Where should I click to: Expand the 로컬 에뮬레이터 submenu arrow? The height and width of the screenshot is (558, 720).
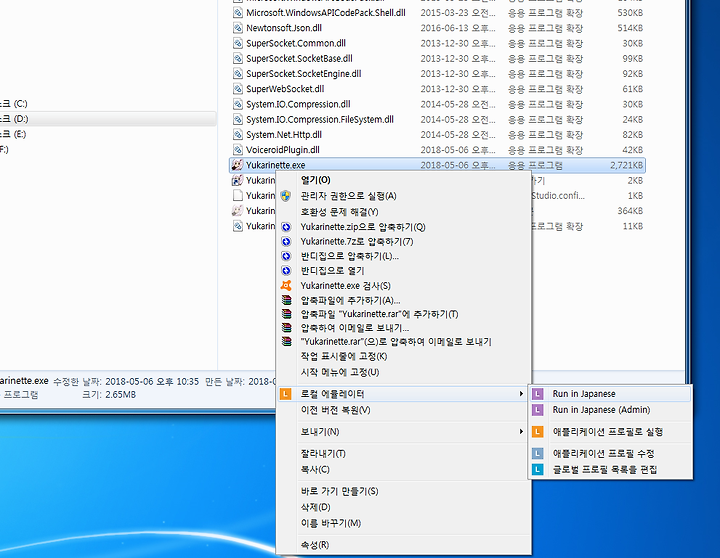tap(521, 394)
